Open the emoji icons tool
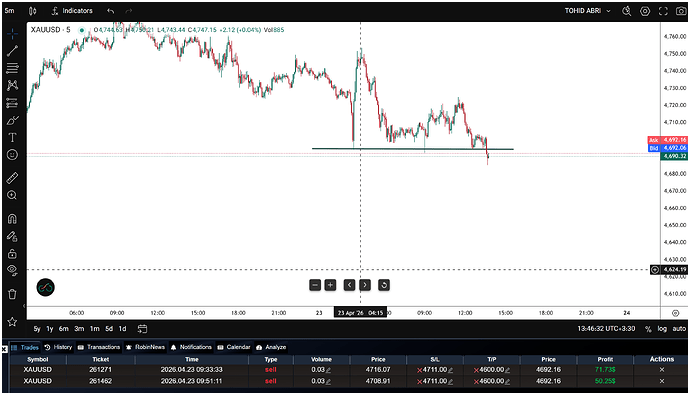Image resolution: width=690 pixels, height=395 pixels. tap(12, 154)
